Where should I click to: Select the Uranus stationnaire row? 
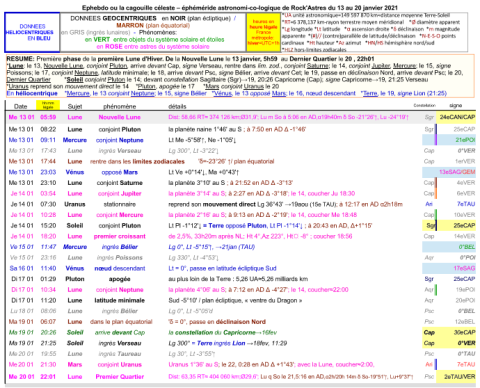(x=240, y=204)
